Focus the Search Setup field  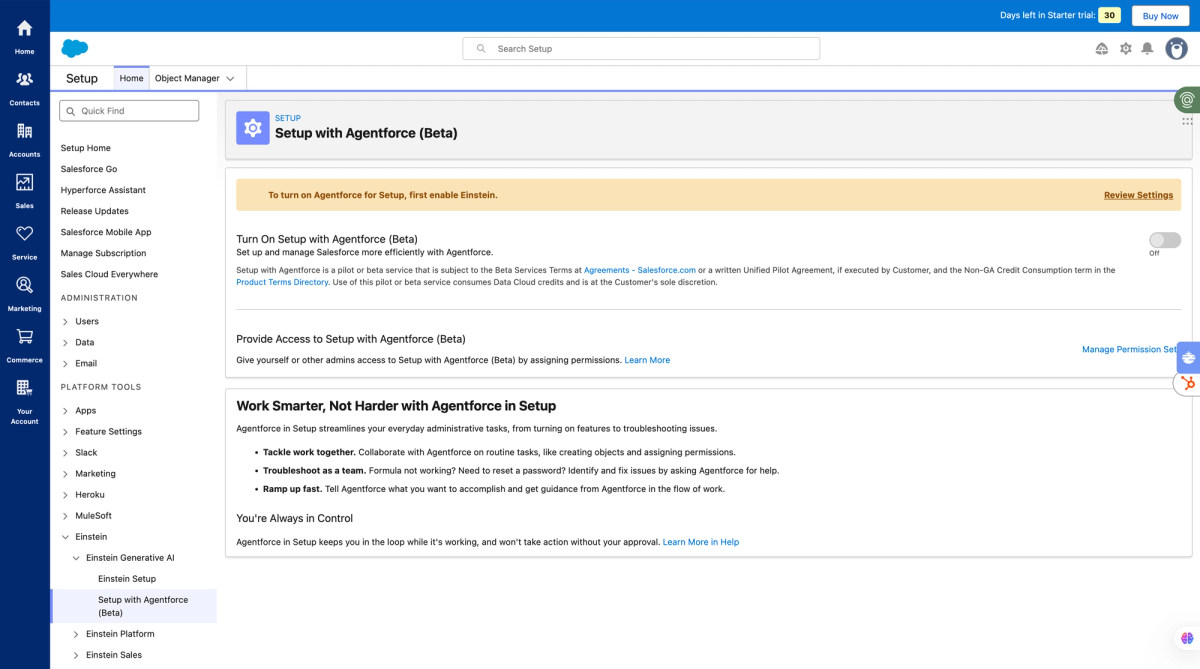pyautogui.click(x=641, y=48)
